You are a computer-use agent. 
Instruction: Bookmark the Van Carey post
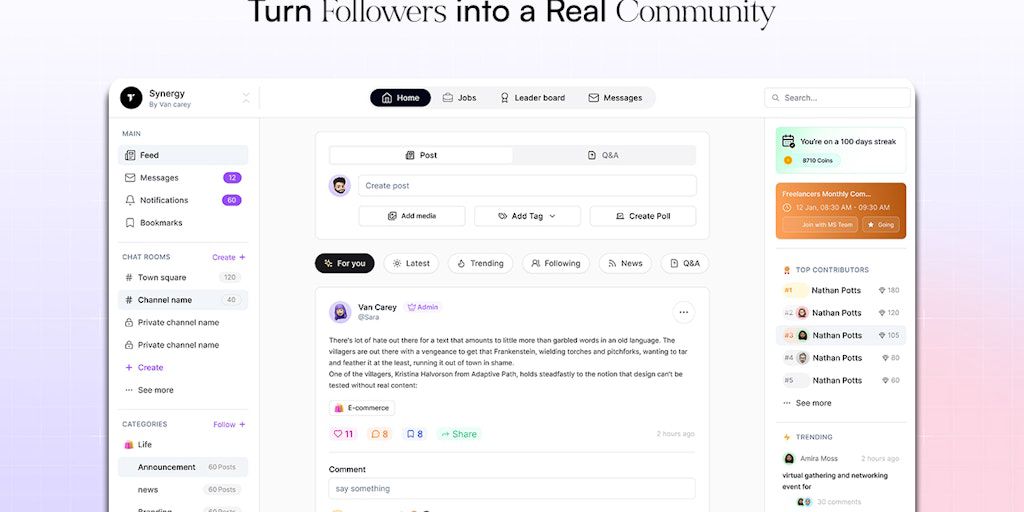tap(409, 434)
